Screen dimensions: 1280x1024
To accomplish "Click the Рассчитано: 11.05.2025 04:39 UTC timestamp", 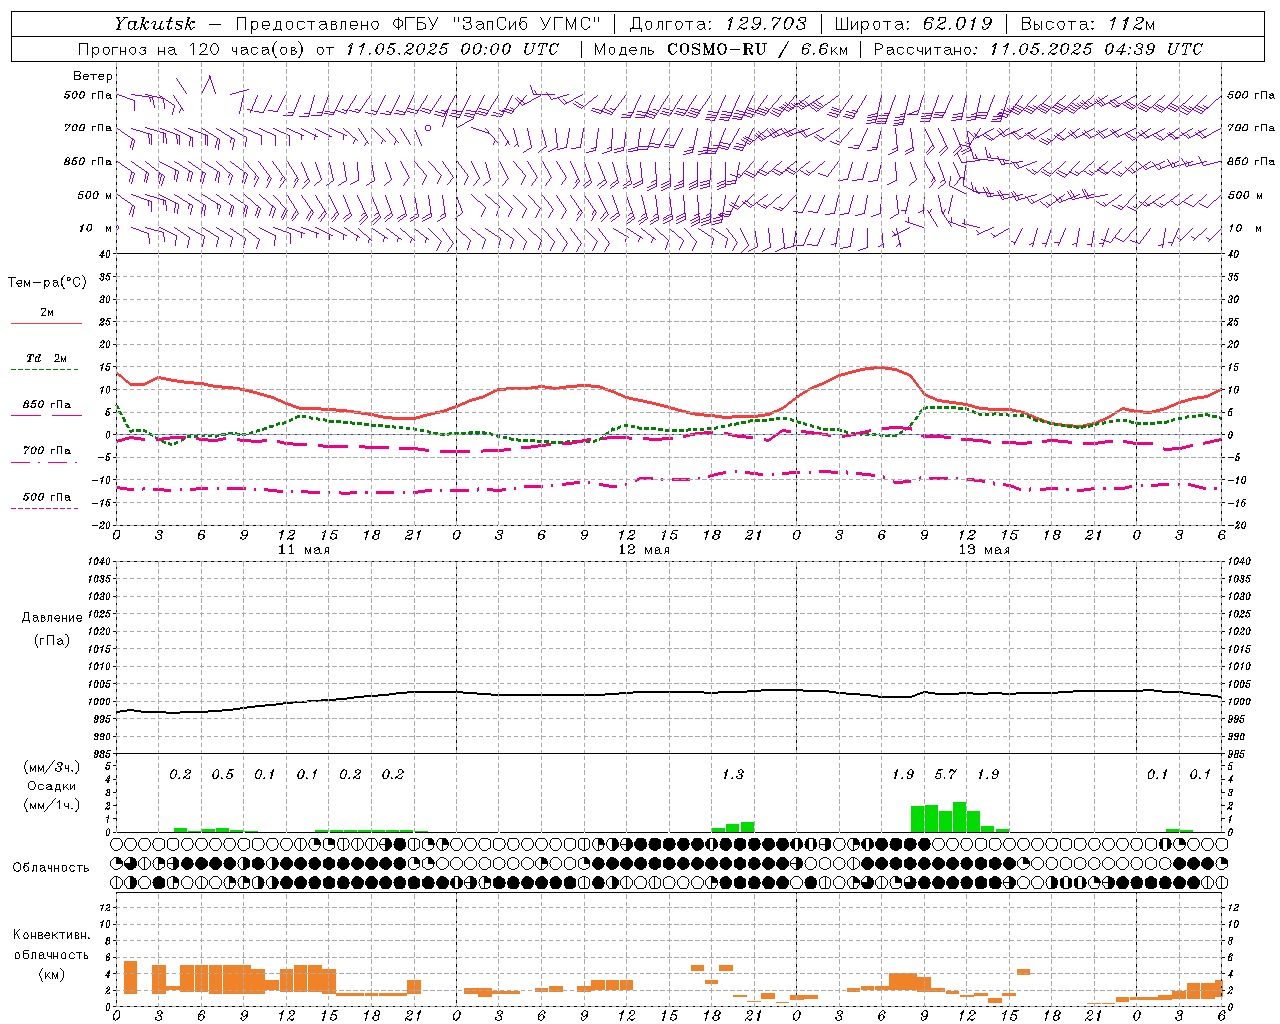I will pos(1038,49).
